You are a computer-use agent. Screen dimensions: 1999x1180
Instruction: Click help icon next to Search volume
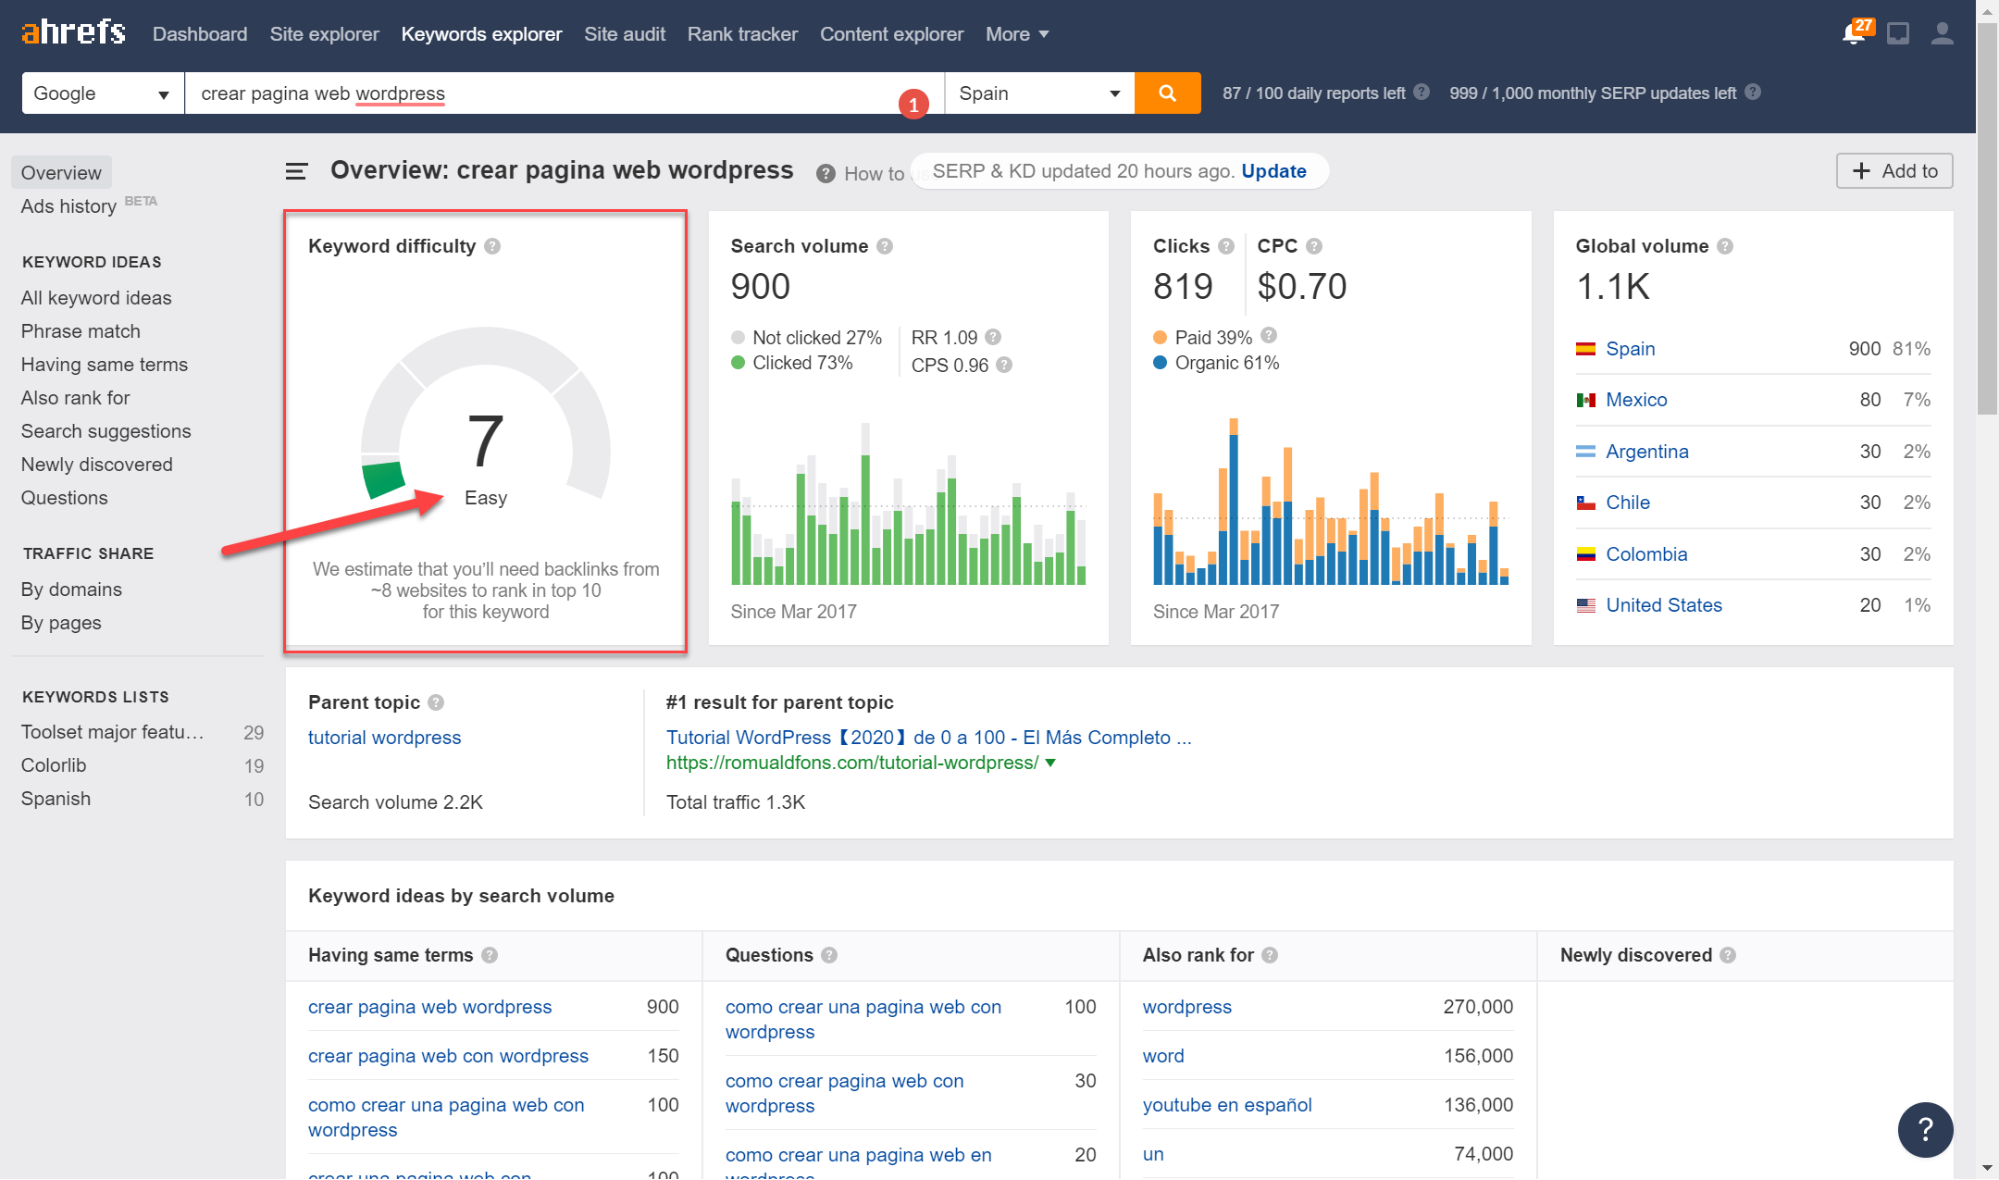coord(884,246)
